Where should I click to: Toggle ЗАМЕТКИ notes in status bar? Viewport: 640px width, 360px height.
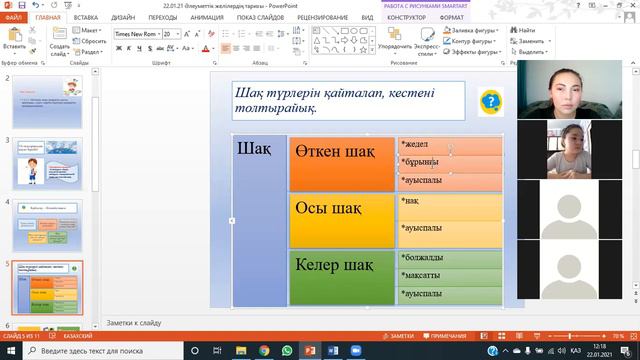point(399,336)
